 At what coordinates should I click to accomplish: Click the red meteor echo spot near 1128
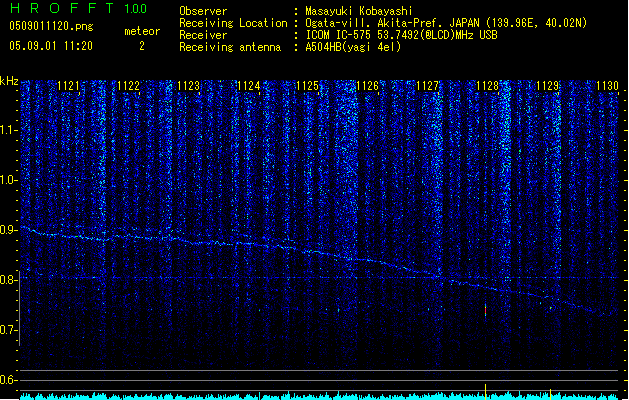[x=485, y=310]
